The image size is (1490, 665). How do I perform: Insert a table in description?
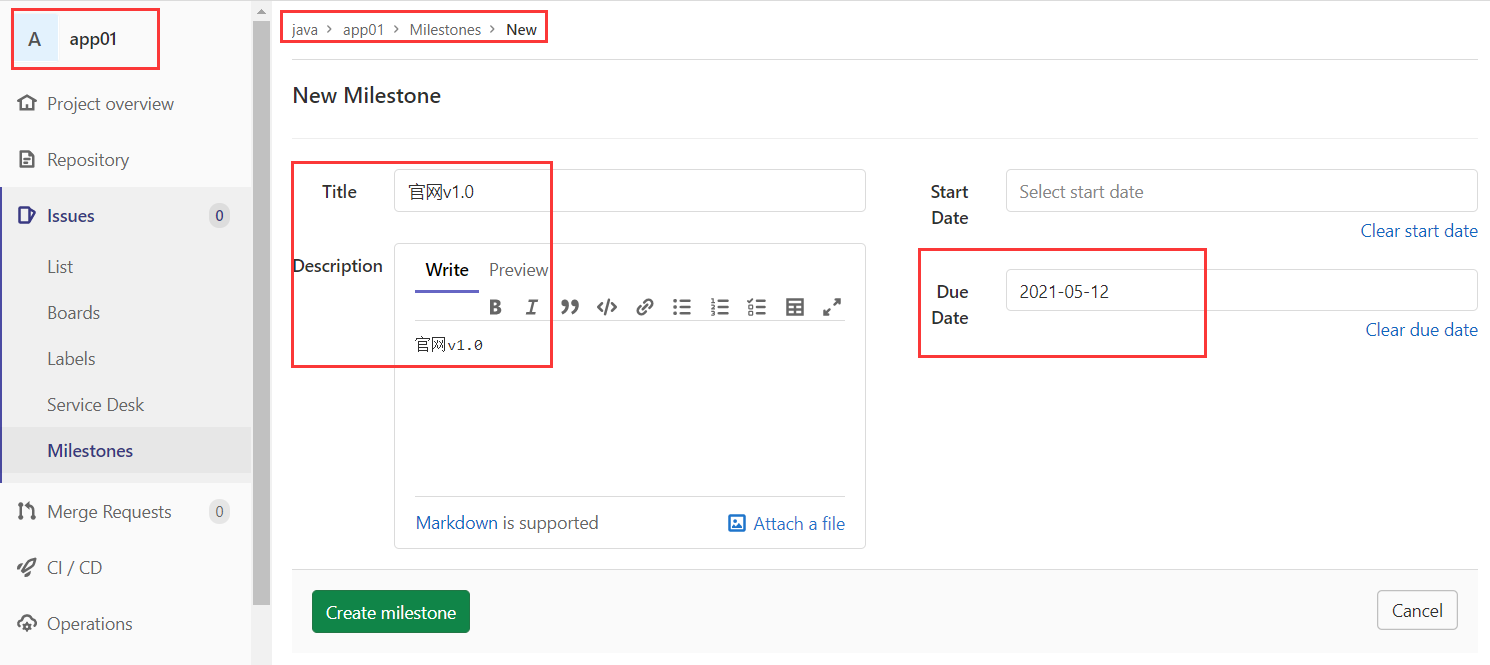pyautogui.click(x=795, y=307)
